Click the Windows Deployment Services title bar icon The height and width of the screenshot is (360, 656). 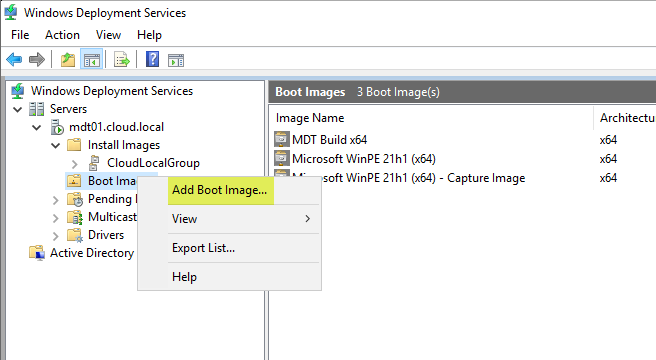(x=11, y=12)
